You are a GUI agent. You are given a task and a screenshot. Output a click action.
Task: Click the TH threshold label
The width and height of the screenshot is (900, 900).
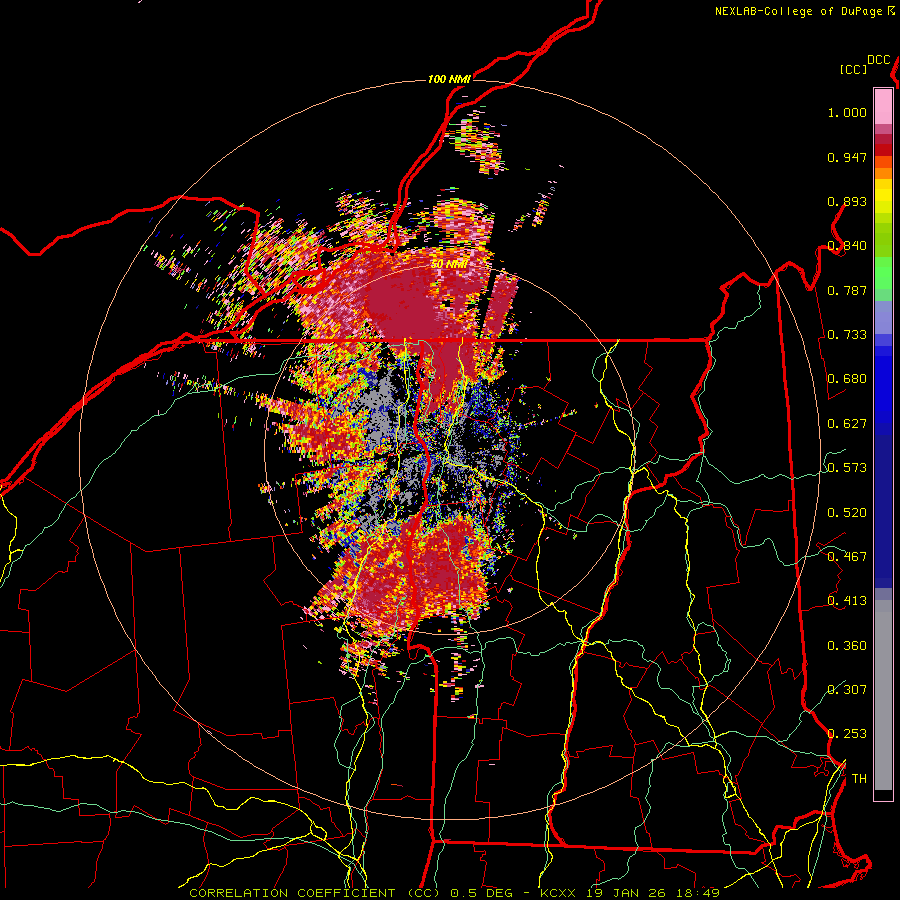pos(859,778)
